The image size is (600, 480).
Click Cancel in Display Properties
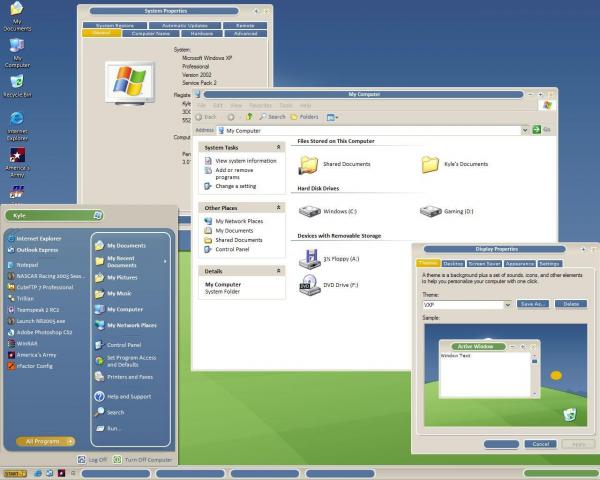(541, 444)
